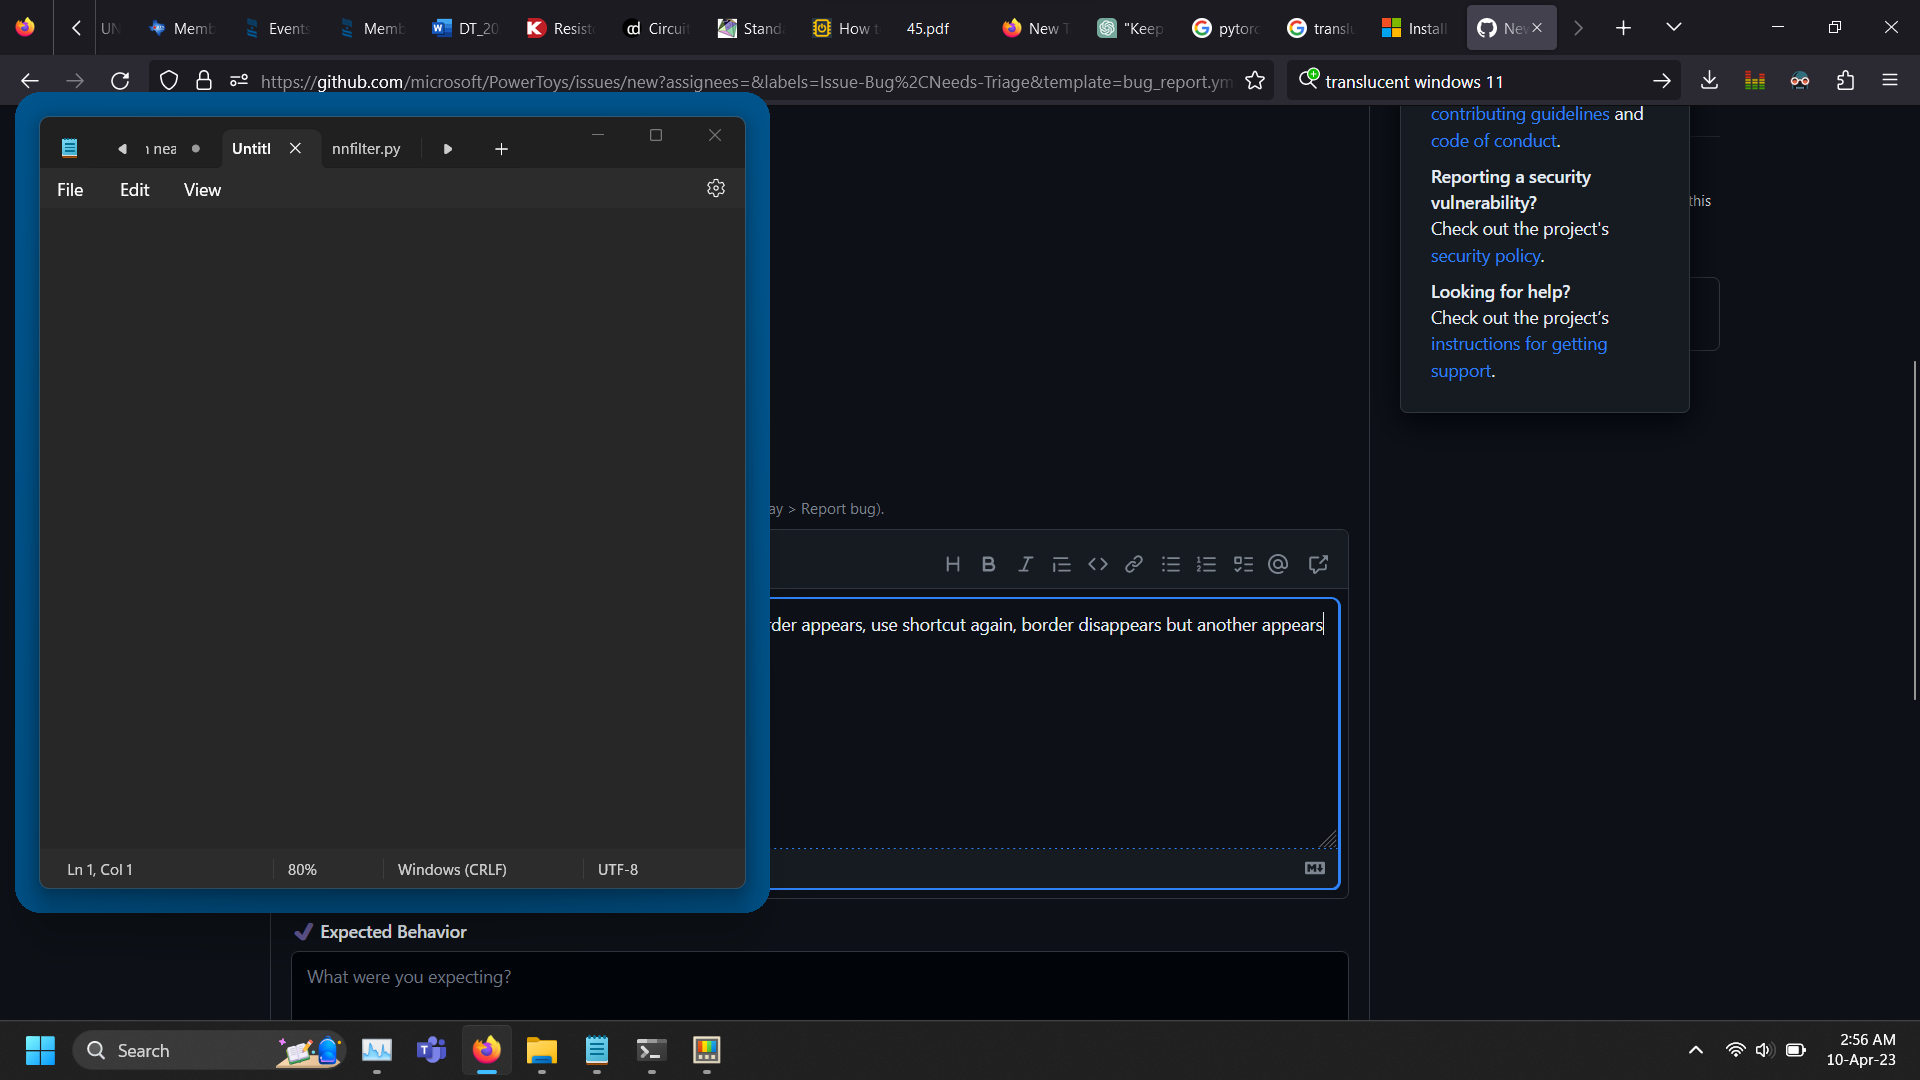Switch to the nnfilter.py tab
Image resolution: width=1920 pixels, height=1080 pixels.
click(366, 148)
